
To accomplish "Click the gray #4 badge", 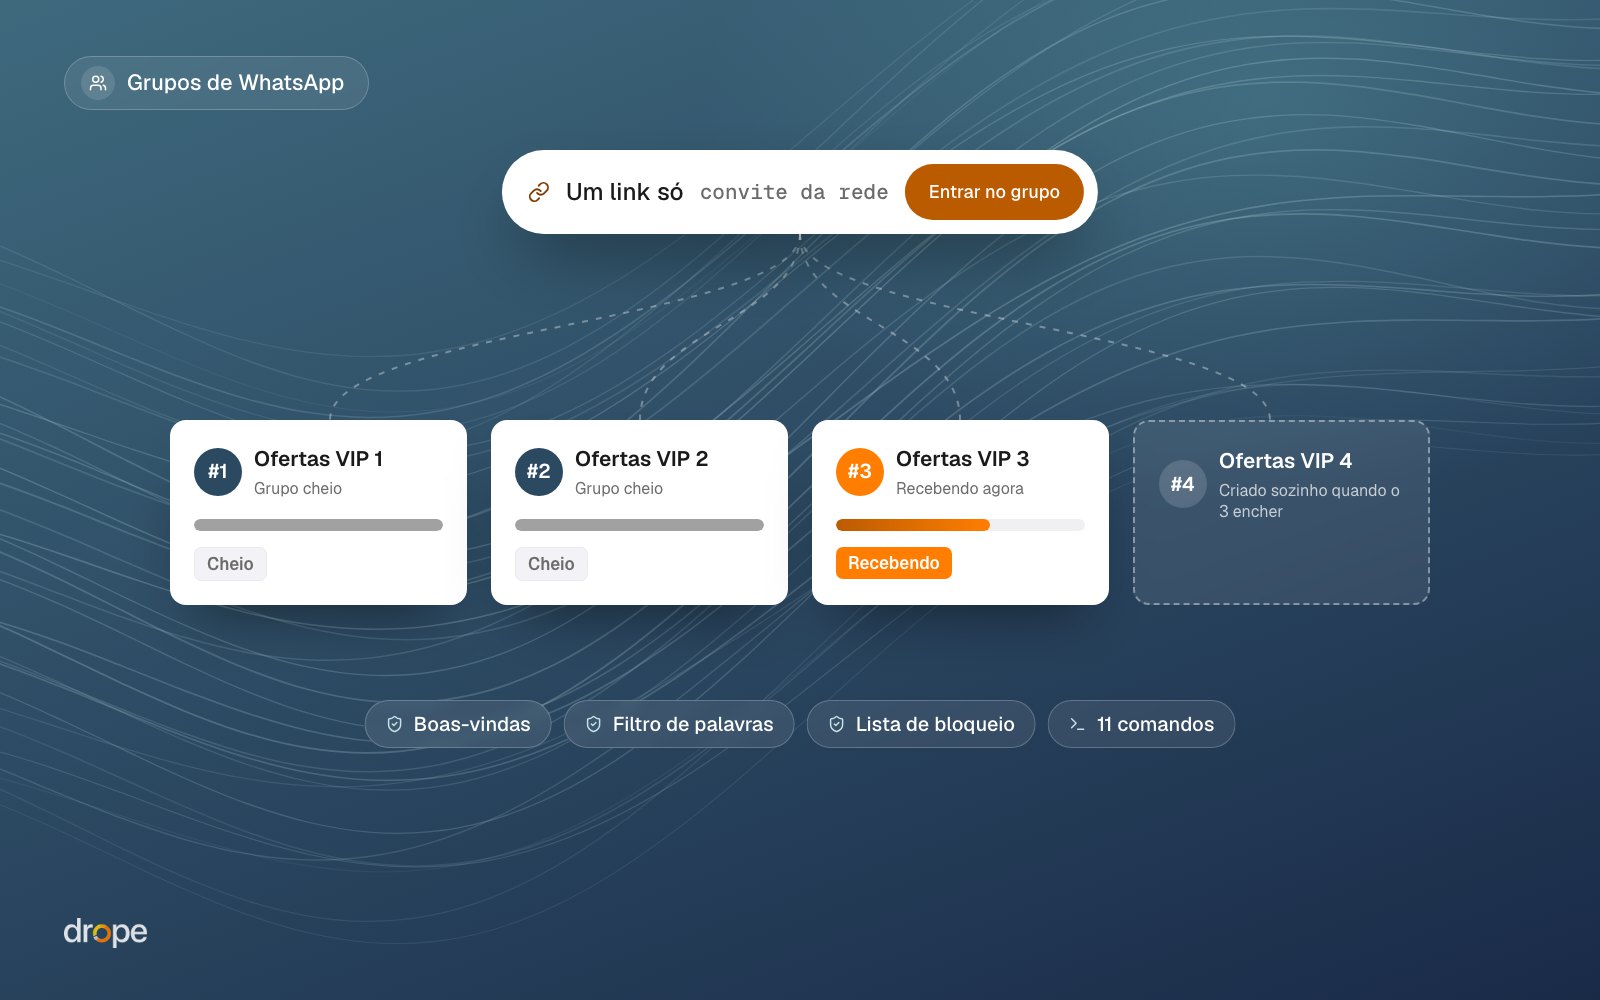I will 1183,484.
